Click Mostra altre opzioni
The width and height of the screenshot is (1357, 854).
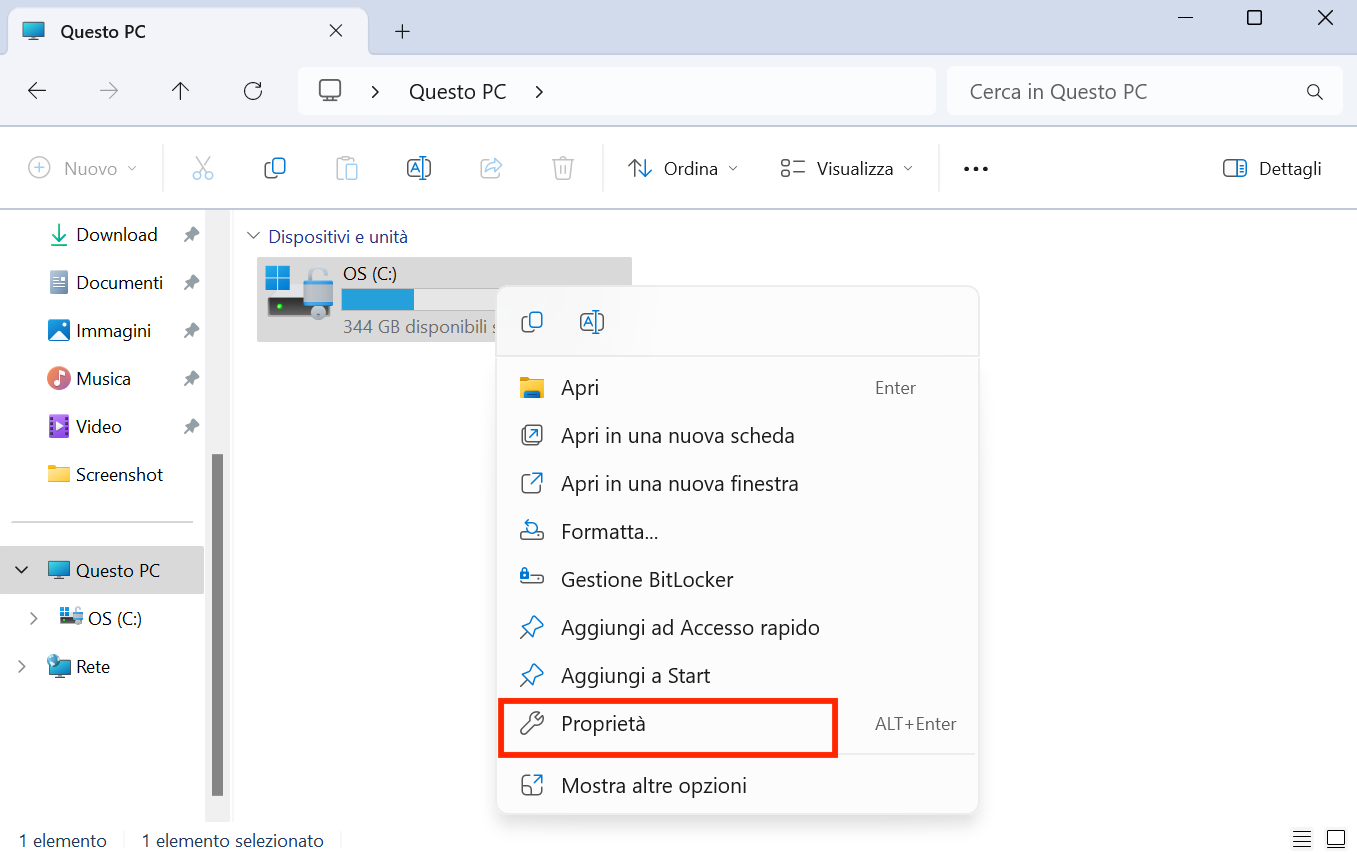pyautogui.click(x=737, y=786)
